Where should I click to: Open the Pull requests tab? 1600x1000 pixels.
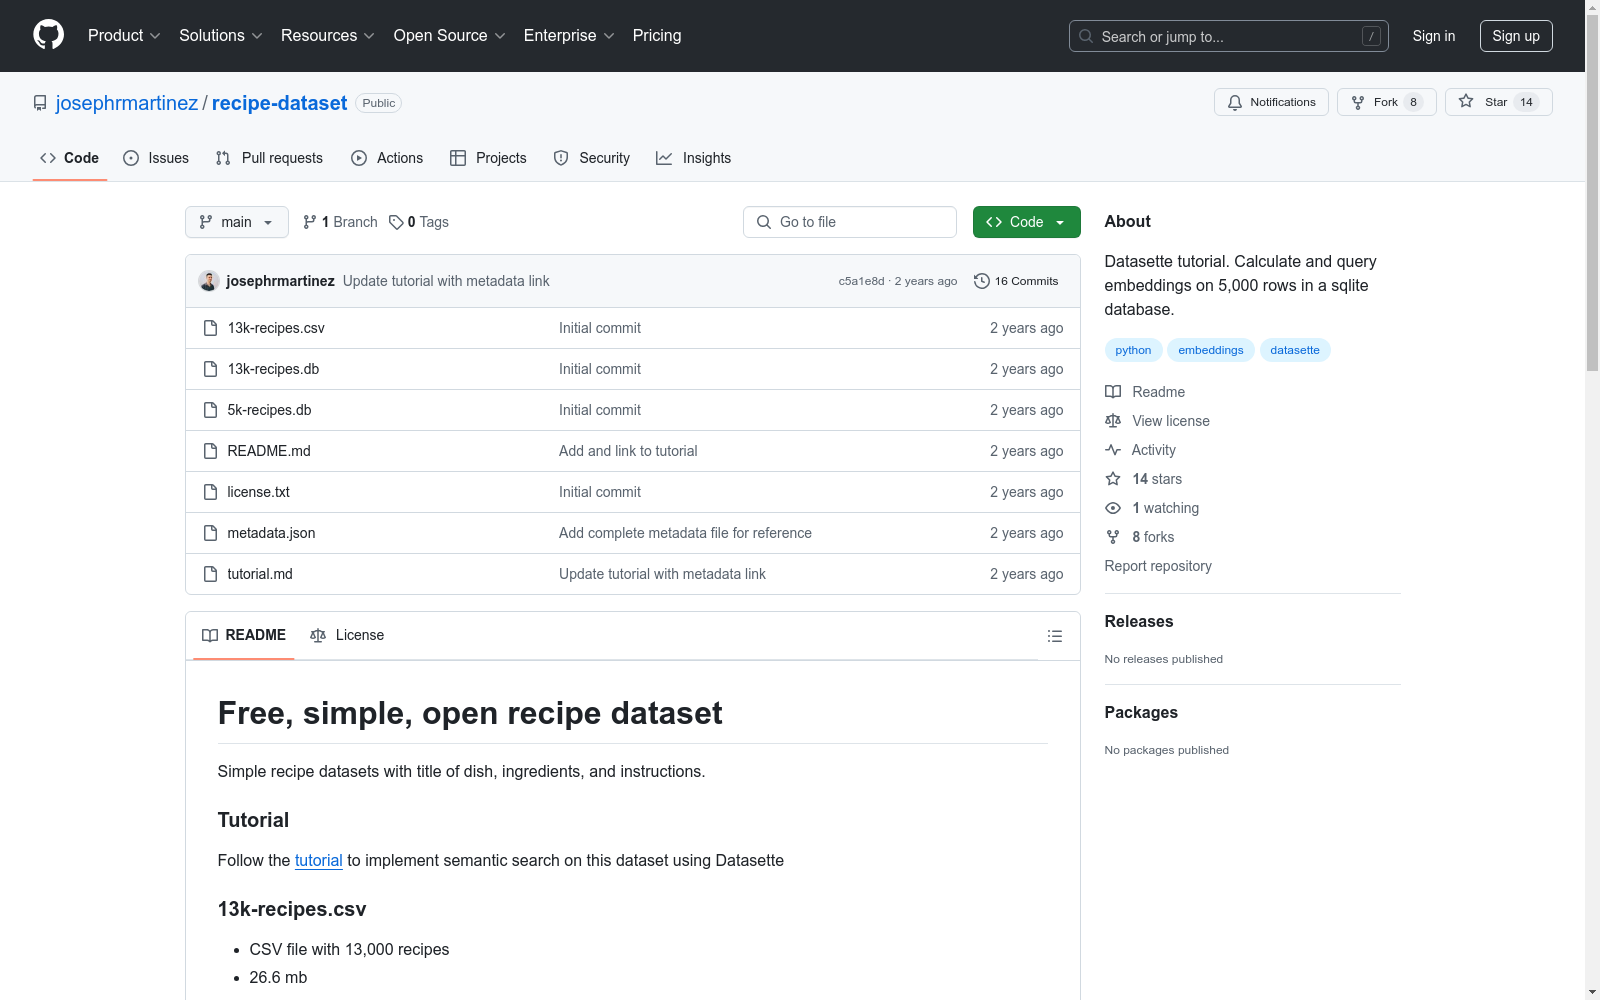[x=269, y=158]
